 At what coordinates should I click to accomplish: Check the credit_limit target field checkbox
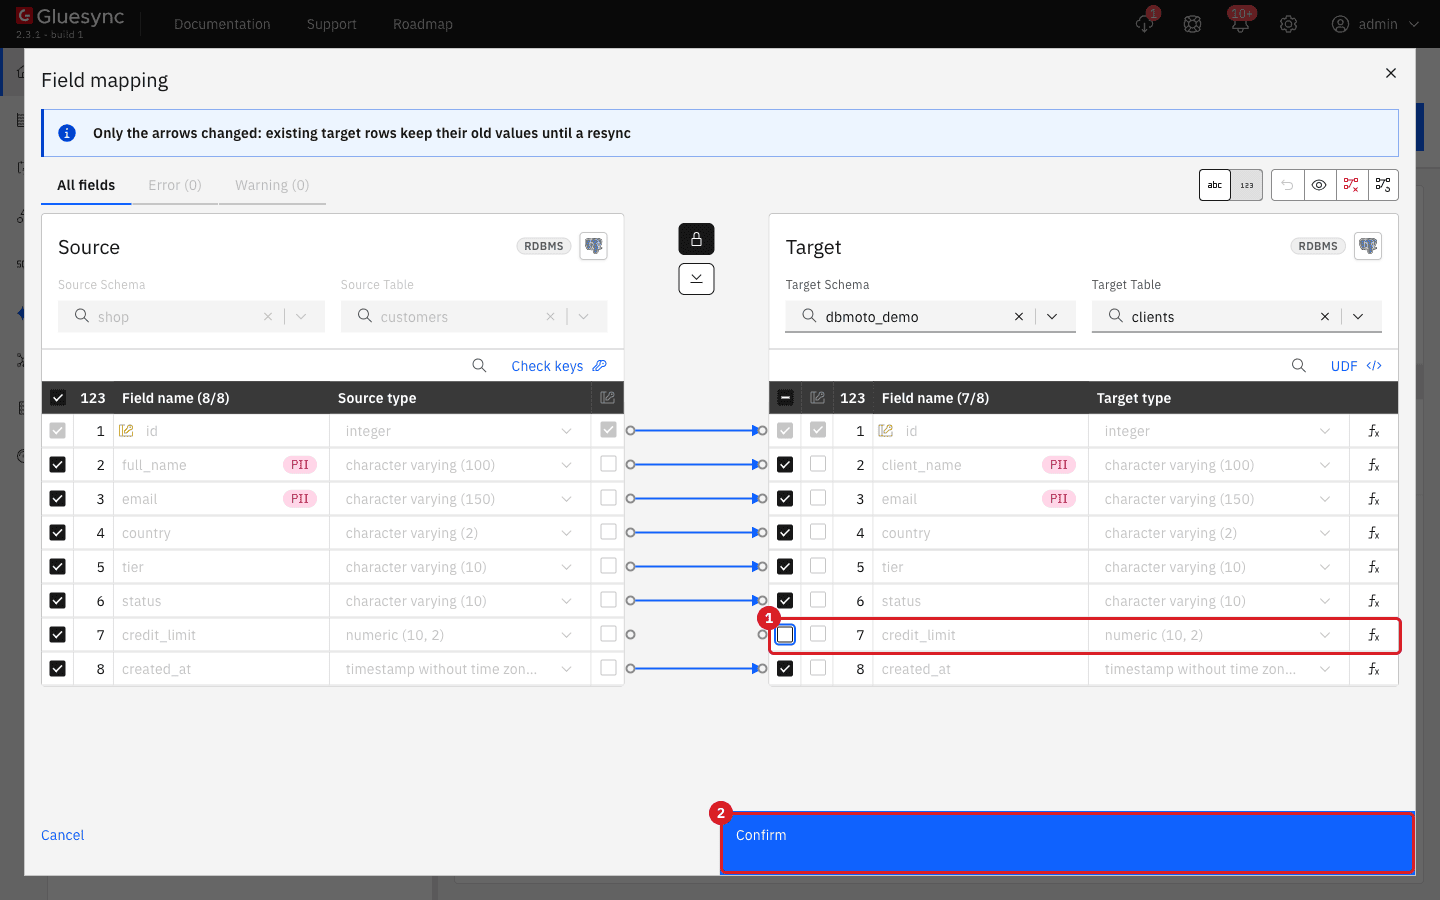tap(785, 635)
